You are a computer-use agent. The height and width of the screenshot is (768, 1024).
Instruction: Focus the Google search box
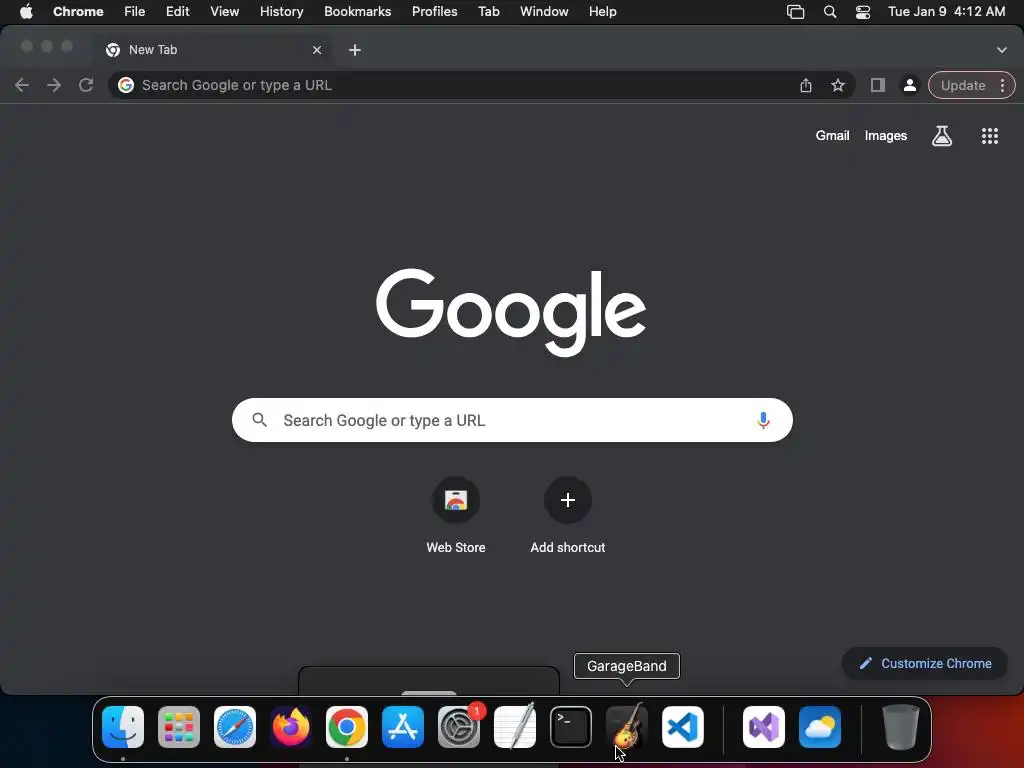coord(512,420)
